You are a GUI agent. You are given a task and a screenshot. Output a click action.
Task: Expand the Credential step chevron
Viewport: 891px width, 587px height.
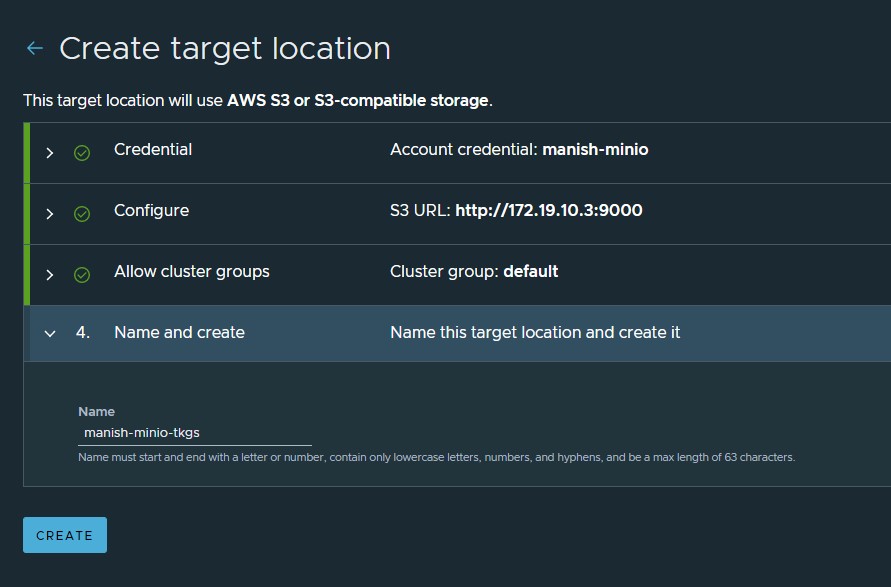[50, 153]
